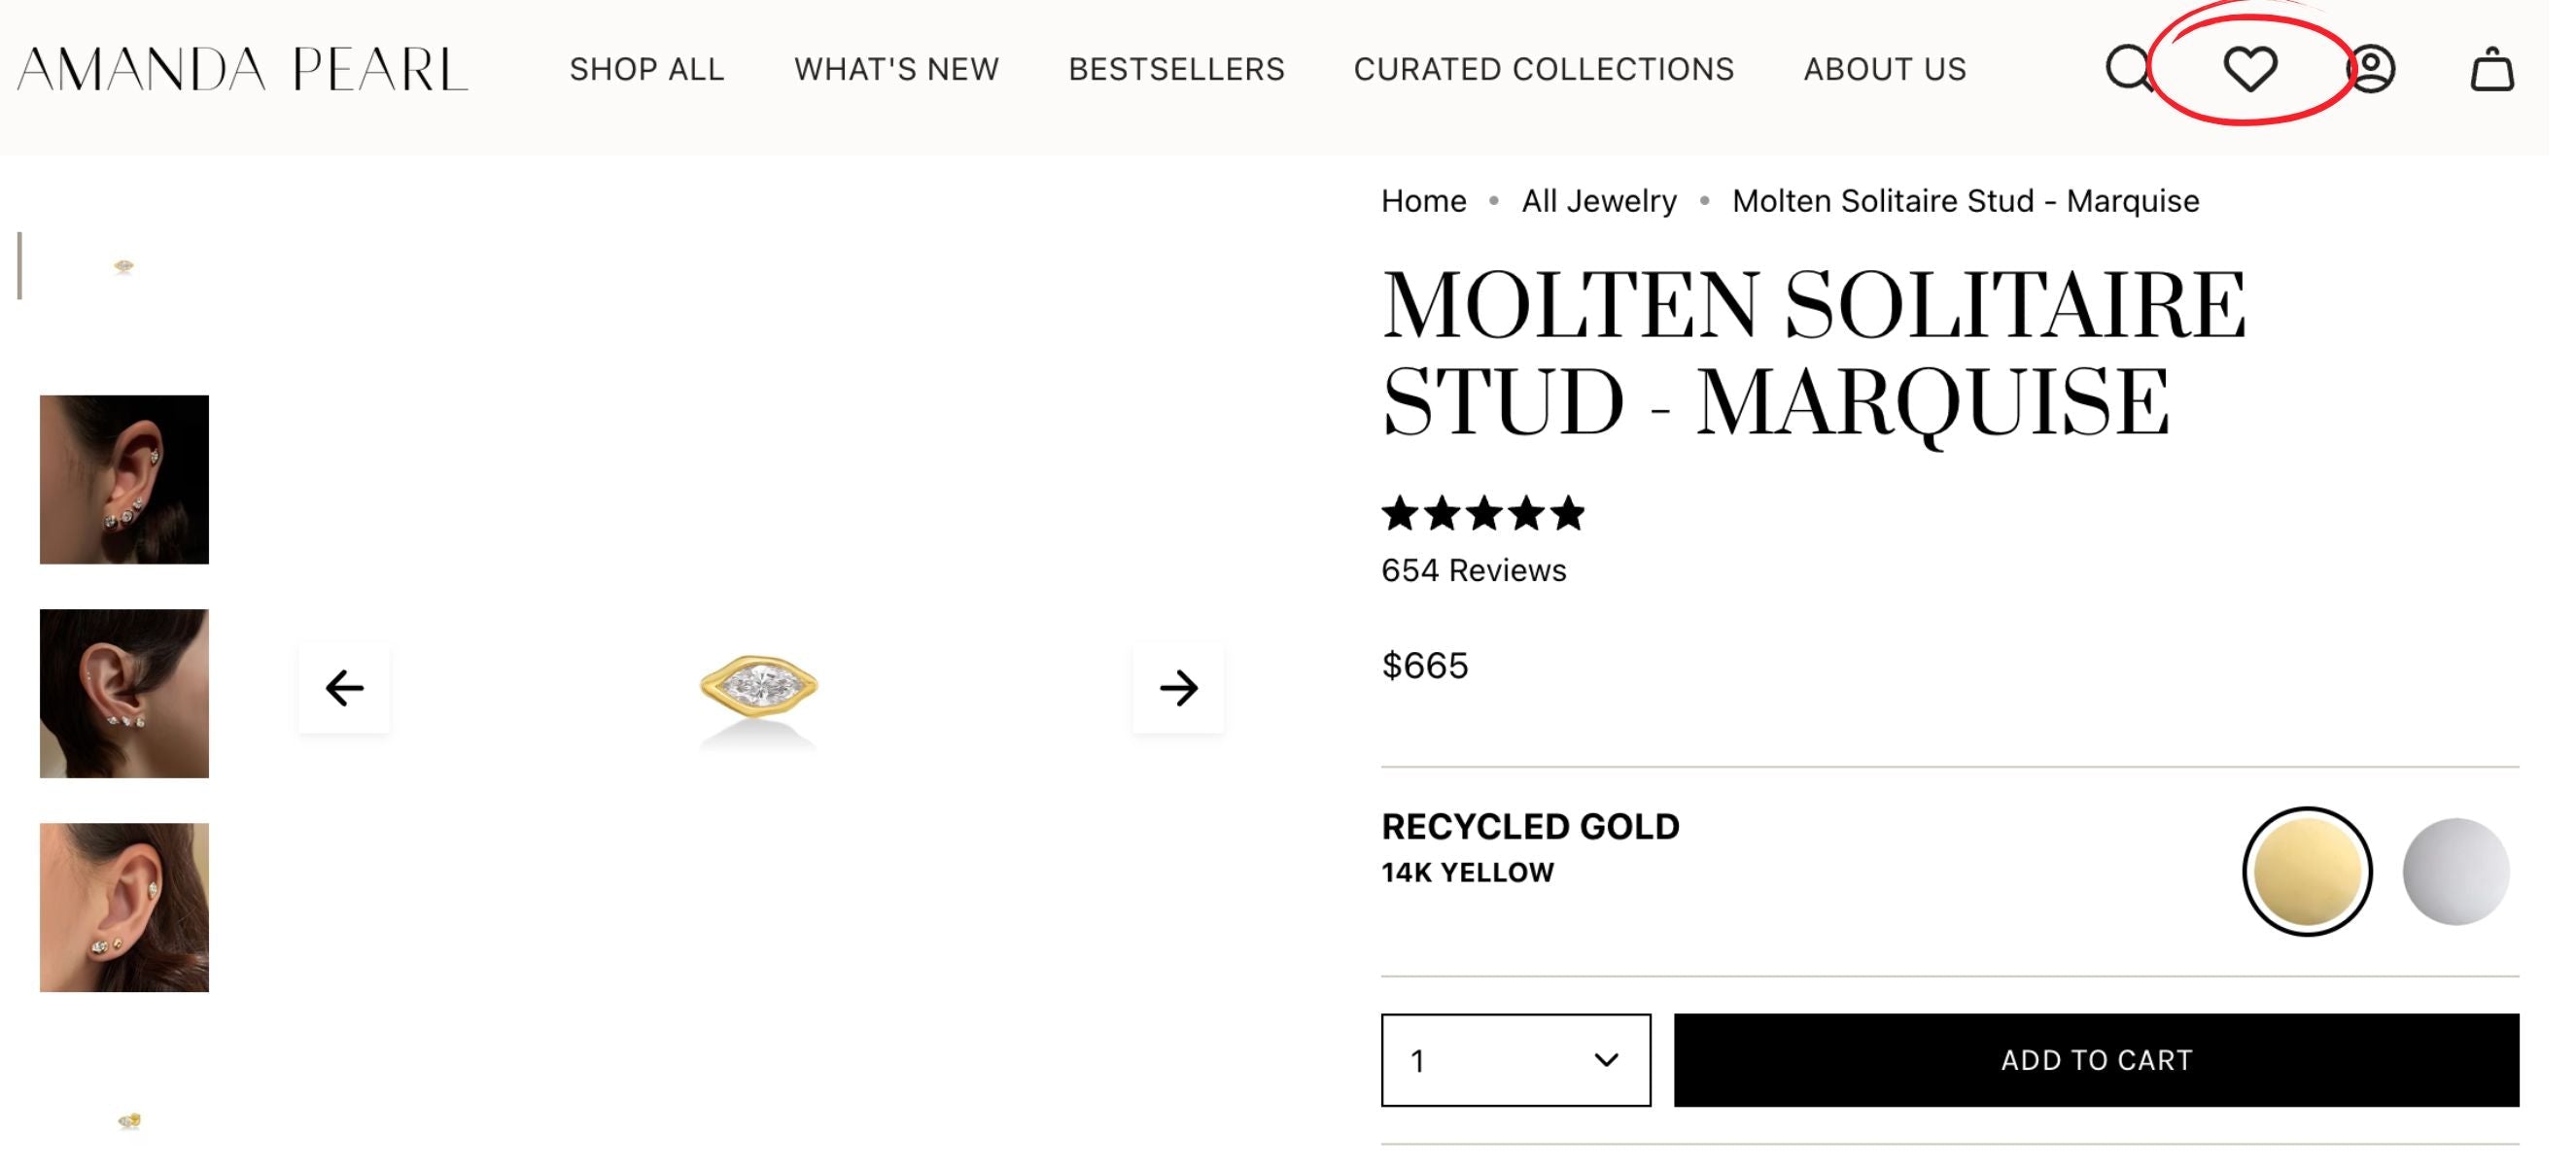Click the five-star rating icons
2576x1166 pixels.
tap(1483, 514)
